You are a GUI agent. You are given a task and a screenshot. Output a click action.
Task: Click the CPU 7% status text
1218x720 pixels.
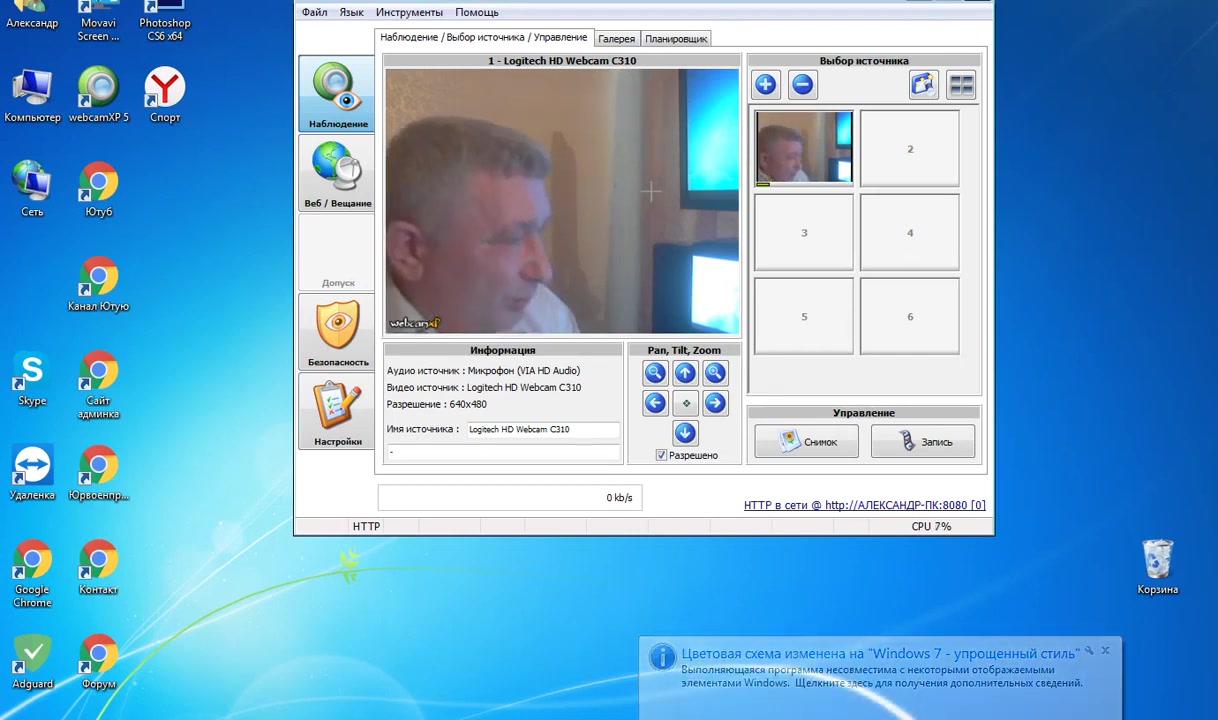pyautogui.click(x=931, y=526)
